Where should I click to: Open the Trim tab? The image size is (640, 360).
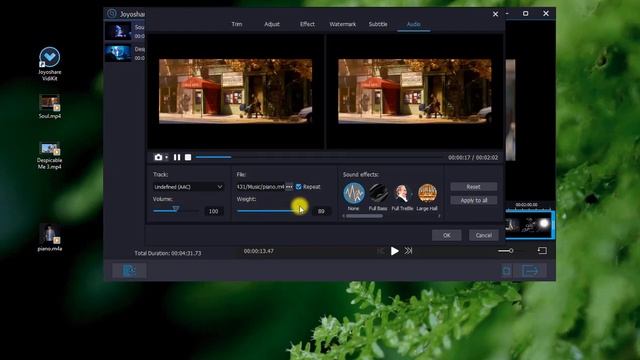tap(237, 24)
